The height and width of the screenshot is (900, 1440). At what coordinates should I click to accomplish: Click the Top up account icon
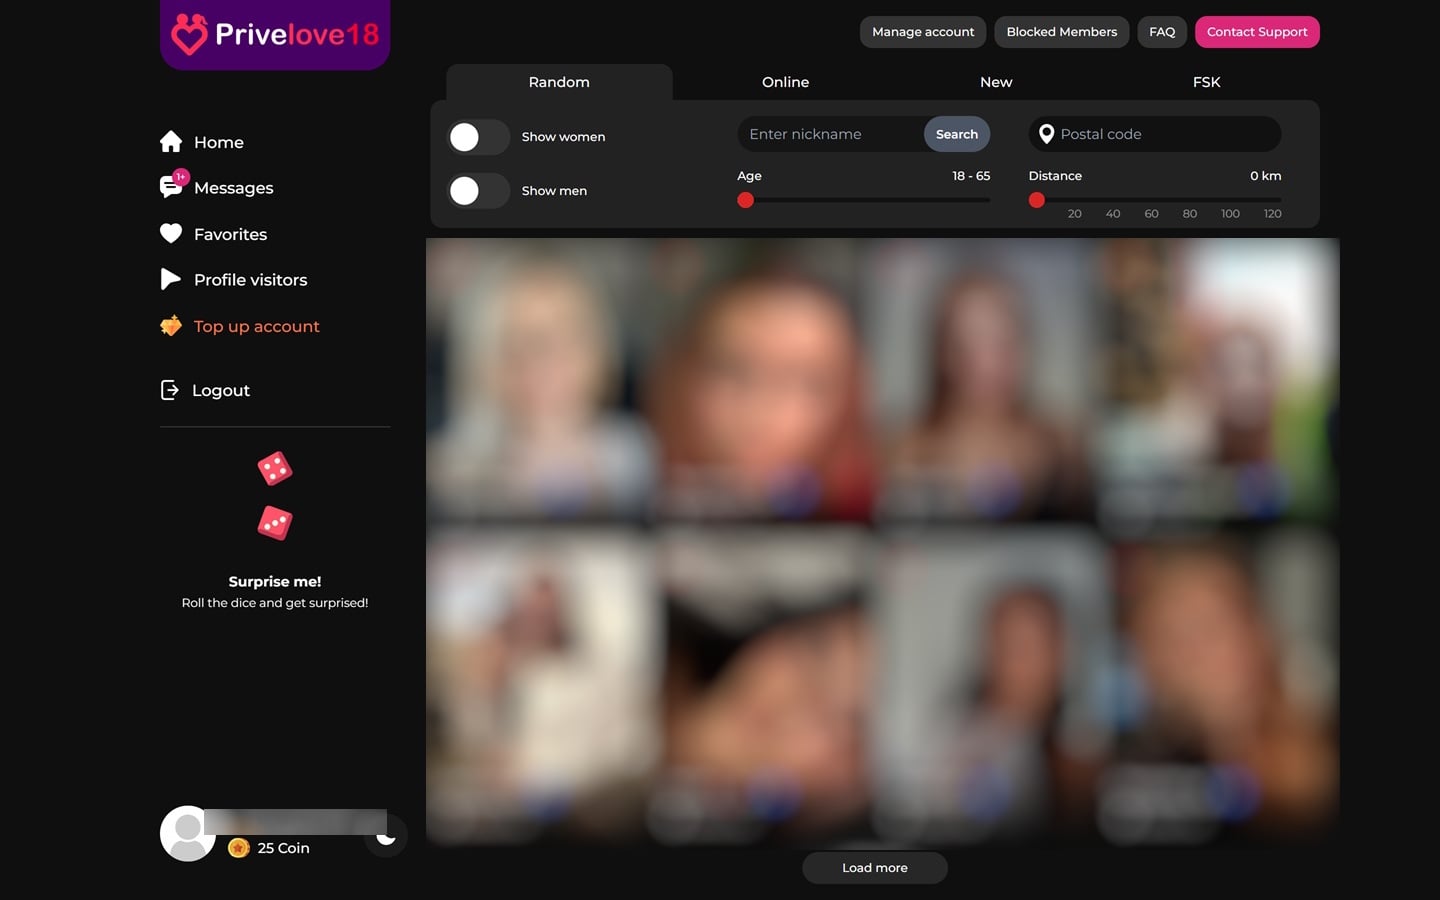tap(171, 326)
